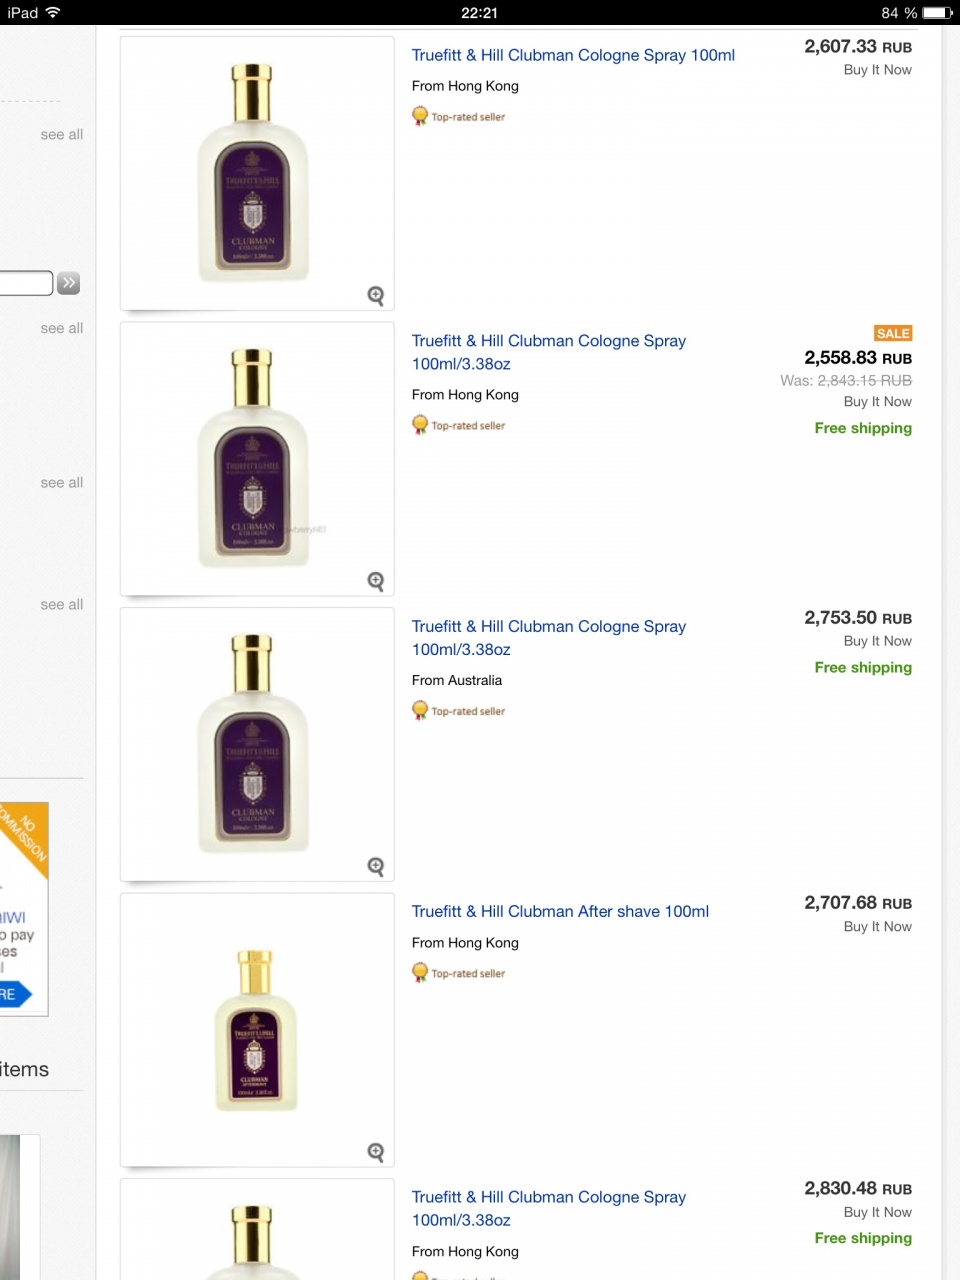Tap the After shave bottle thumbnail

(x=256, y=1030)
